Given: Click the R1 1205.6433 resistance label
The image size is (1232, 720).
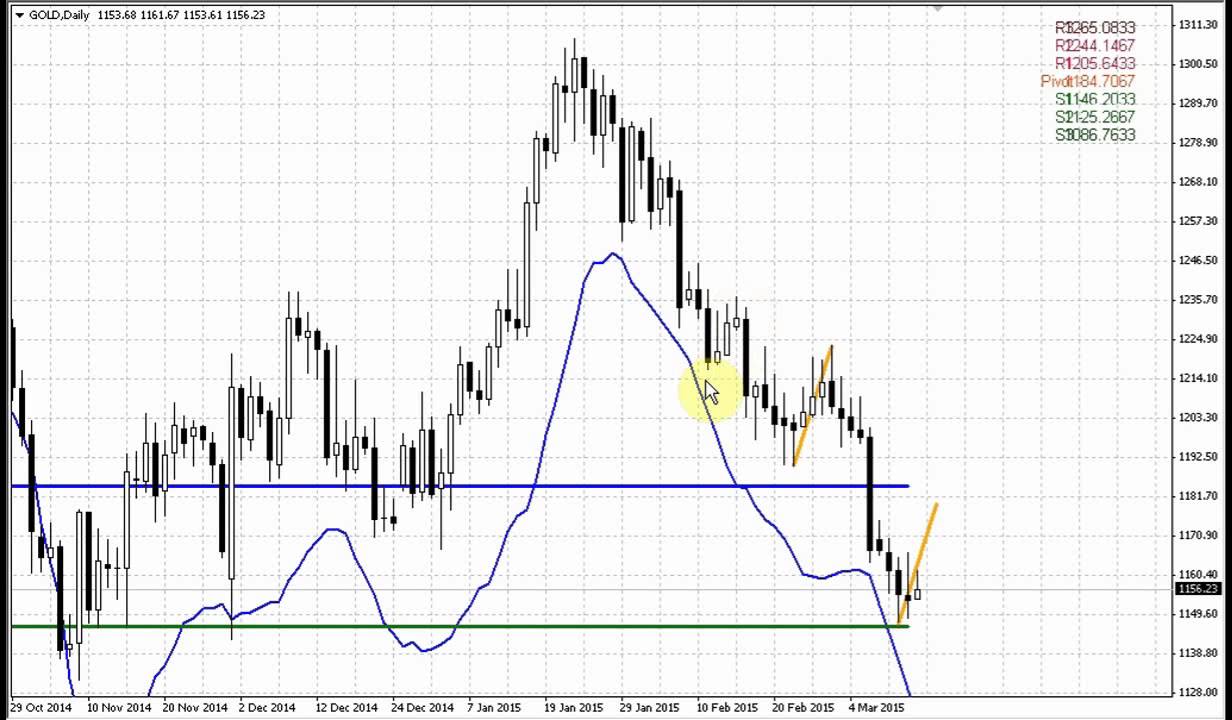Looking at the screenshot, I should tap(1095, 64).
